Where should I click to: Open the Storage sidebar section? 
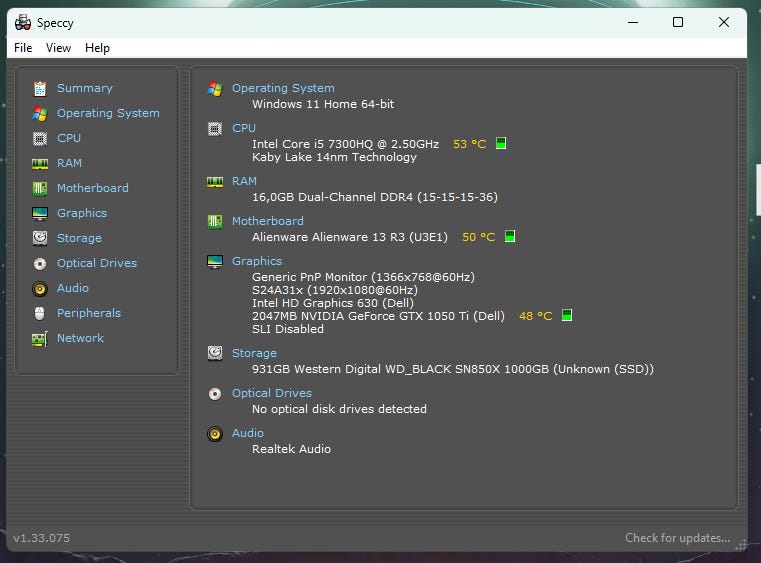79,238
